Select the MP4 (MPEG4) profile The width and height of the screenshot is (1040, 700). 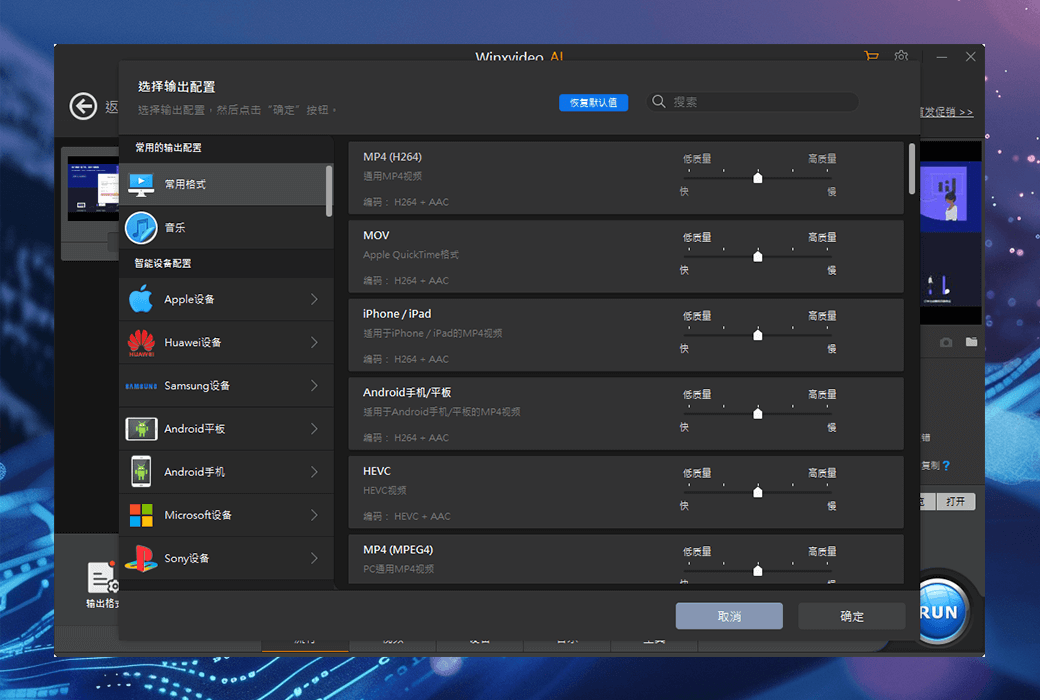626,559
